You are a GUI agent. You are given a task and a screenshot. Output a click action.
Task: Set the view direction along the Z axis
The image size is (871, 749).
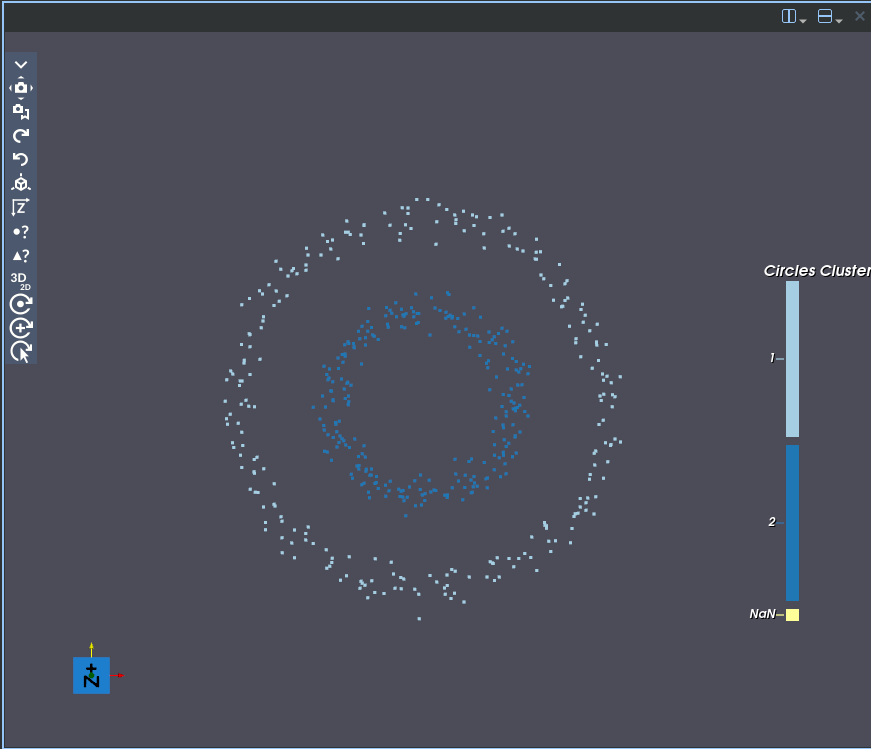[x=21, y=207]
